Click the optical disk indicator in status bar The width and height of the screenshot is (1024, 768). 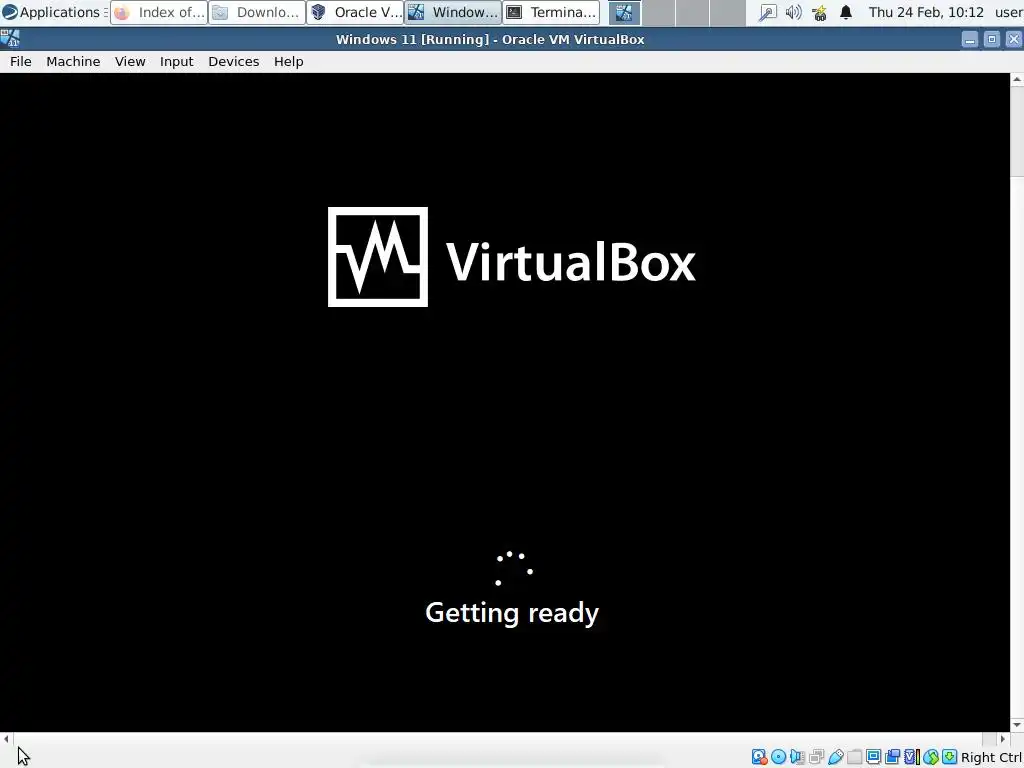(x=778, y=757)
